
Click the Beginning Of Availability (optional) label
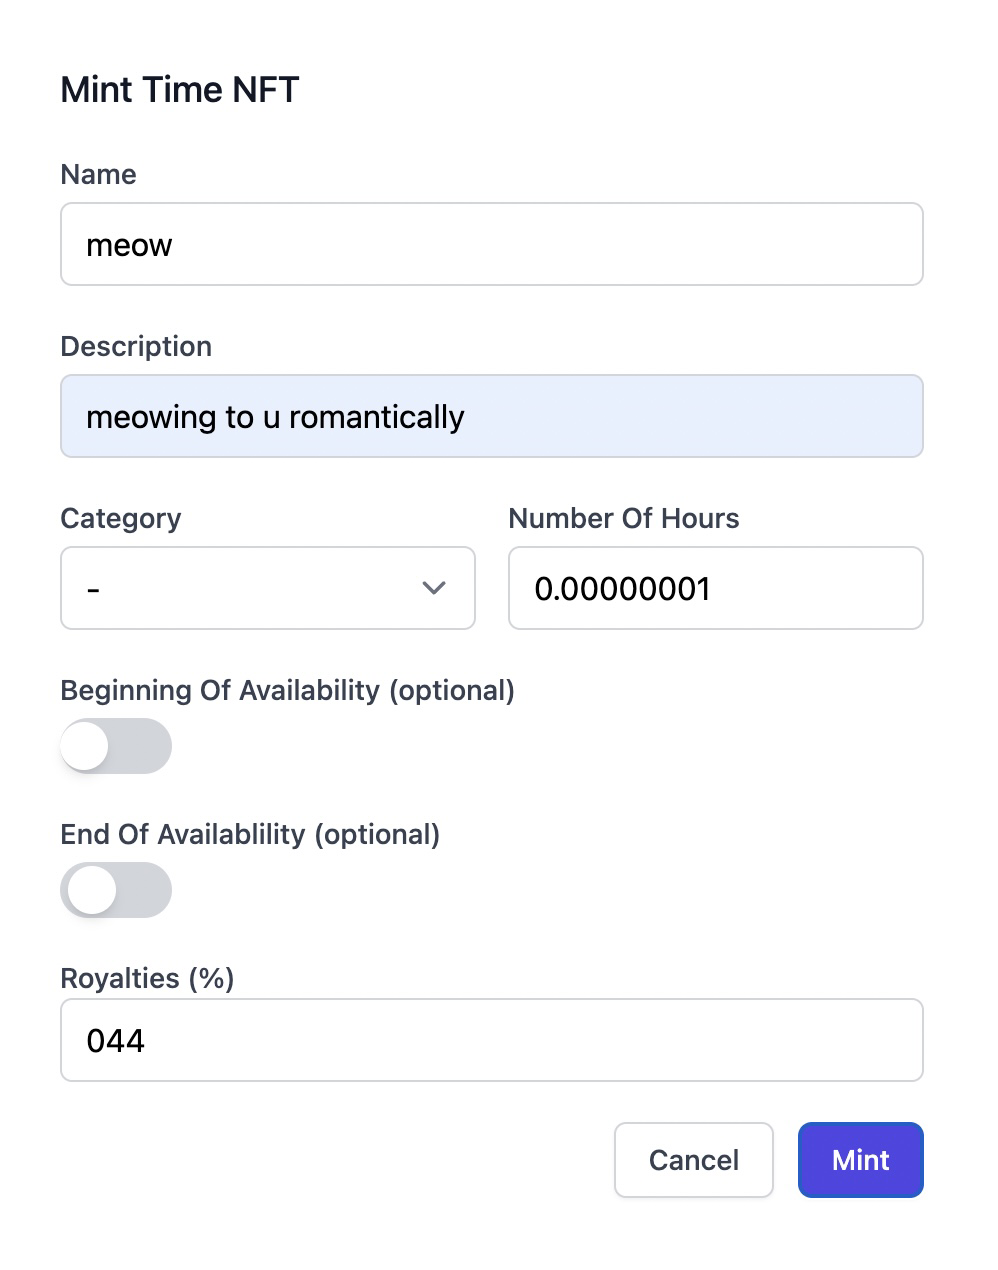(287, 690)
